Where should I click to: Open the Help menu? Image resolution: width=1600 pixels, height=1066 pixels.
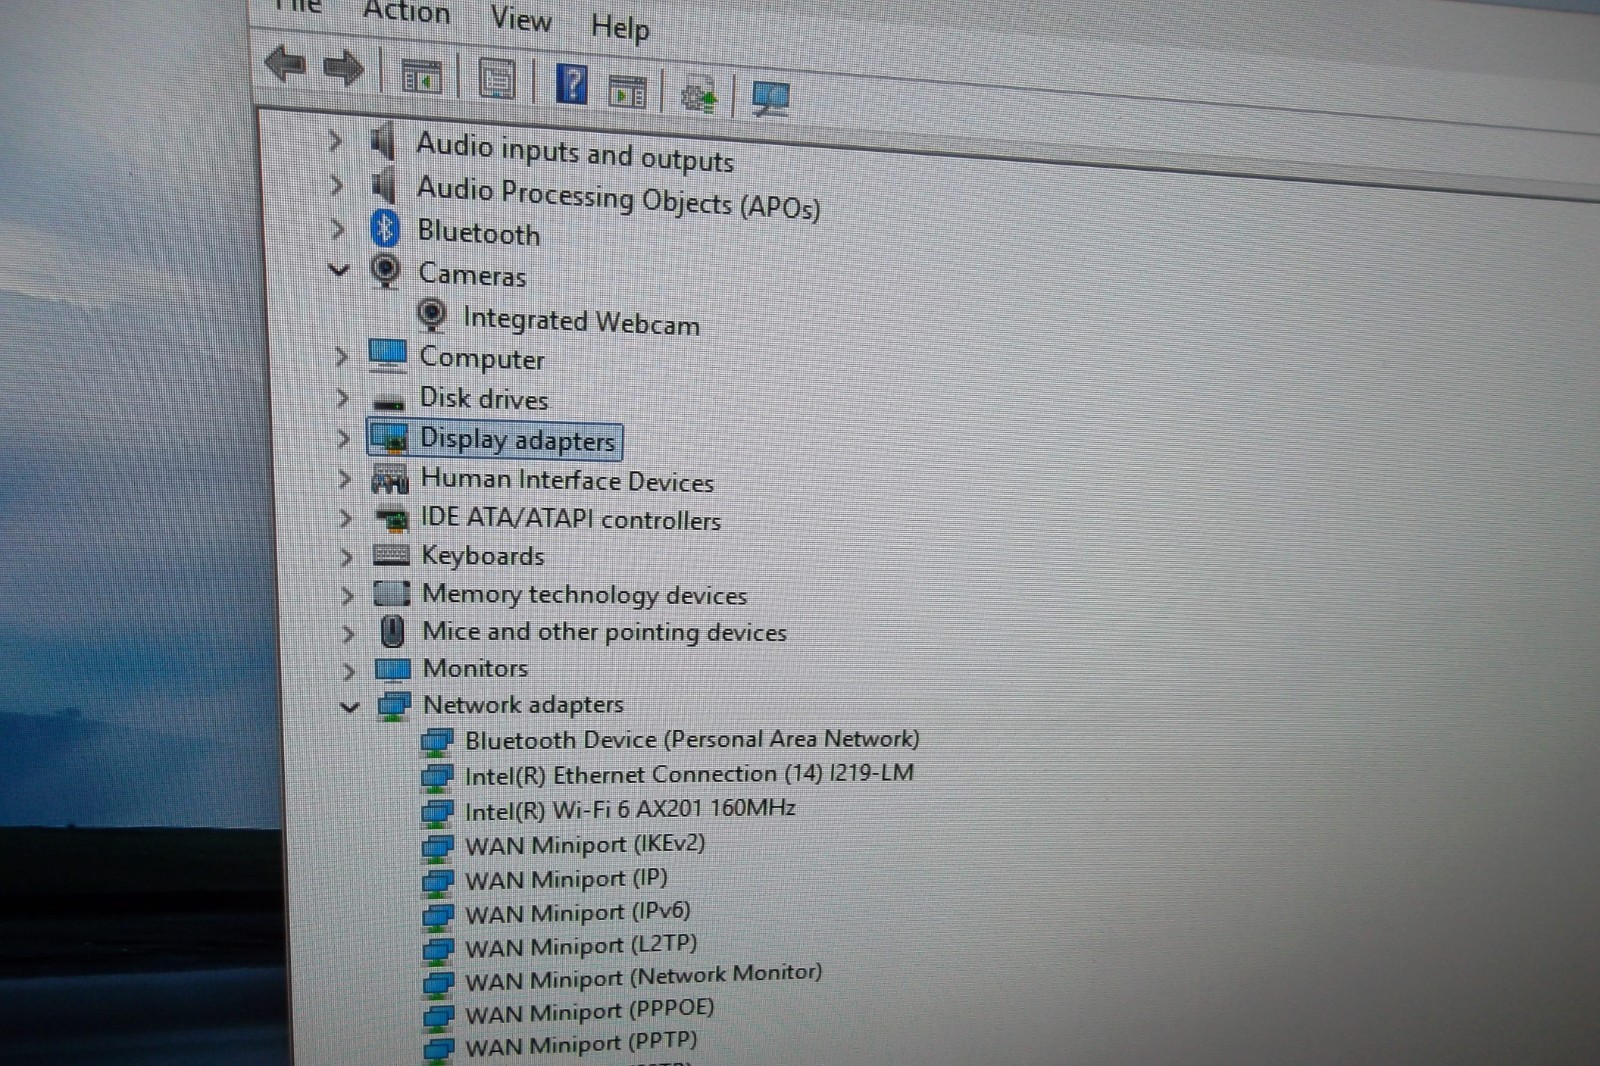pos(620,27)
